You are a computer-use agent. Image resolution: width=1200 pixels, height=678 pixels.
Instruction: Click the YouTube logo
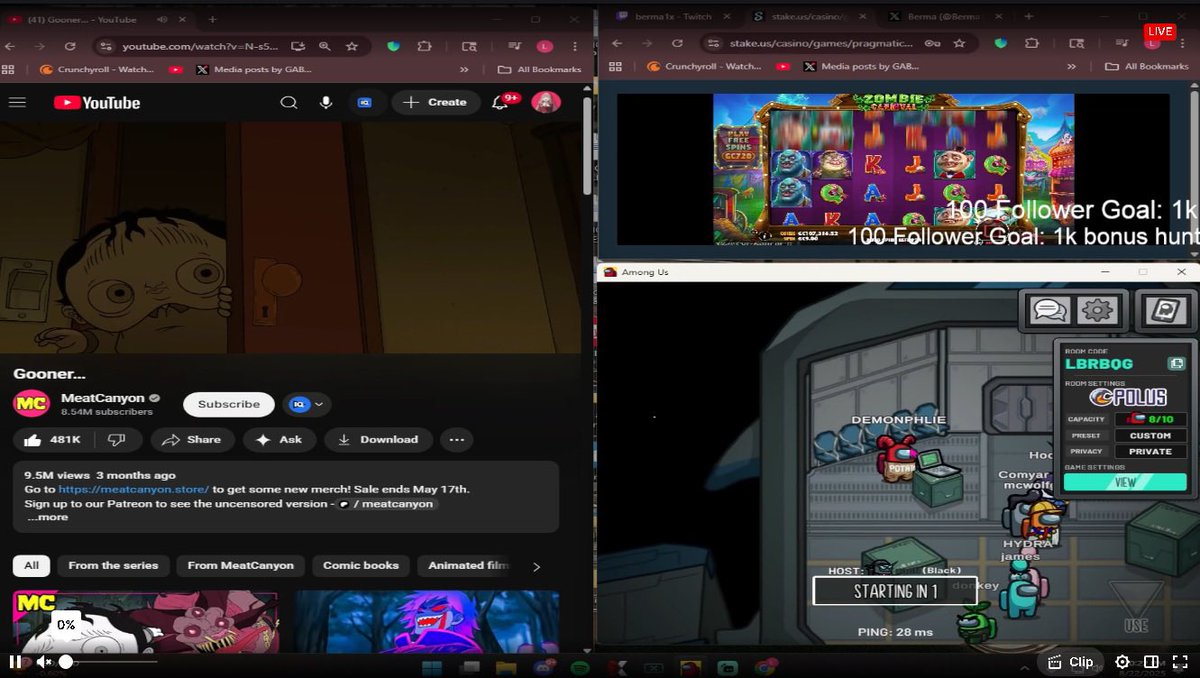(97, 103)
